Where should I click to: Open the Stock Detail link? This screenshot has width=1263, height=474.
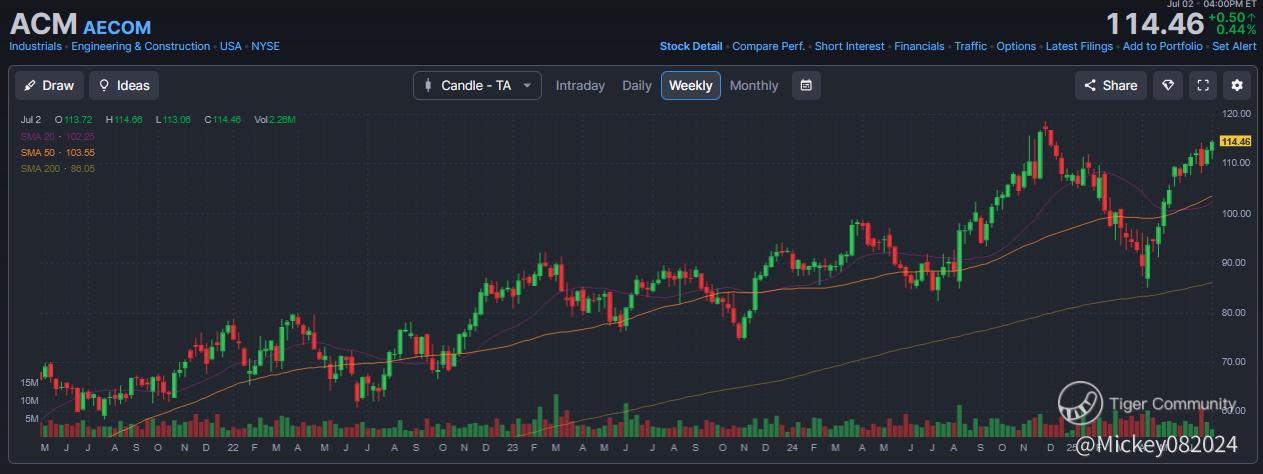[x=691, y=46]
